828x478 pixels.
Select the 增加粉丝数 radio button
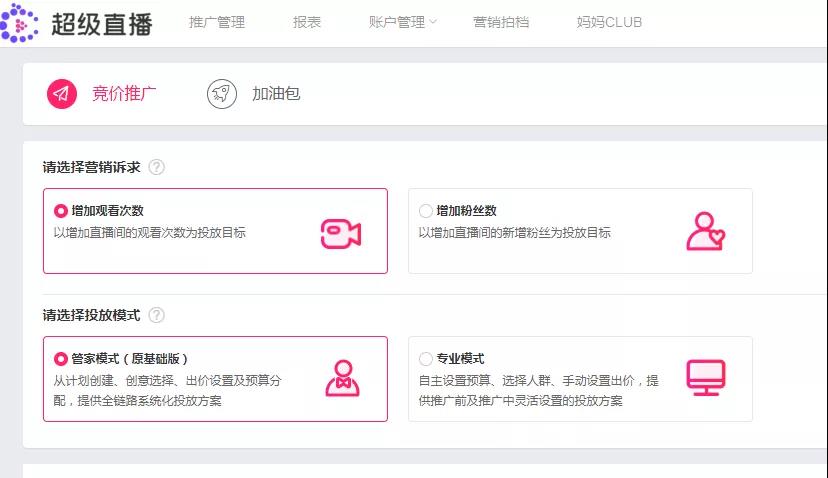coord(426,211)
